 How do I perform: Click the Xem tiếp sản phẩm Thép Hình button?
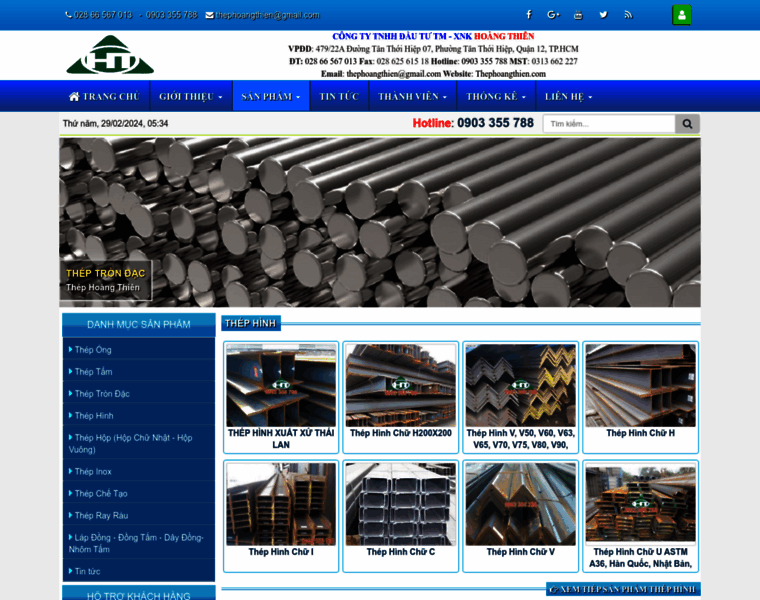(x=623, y=589)
